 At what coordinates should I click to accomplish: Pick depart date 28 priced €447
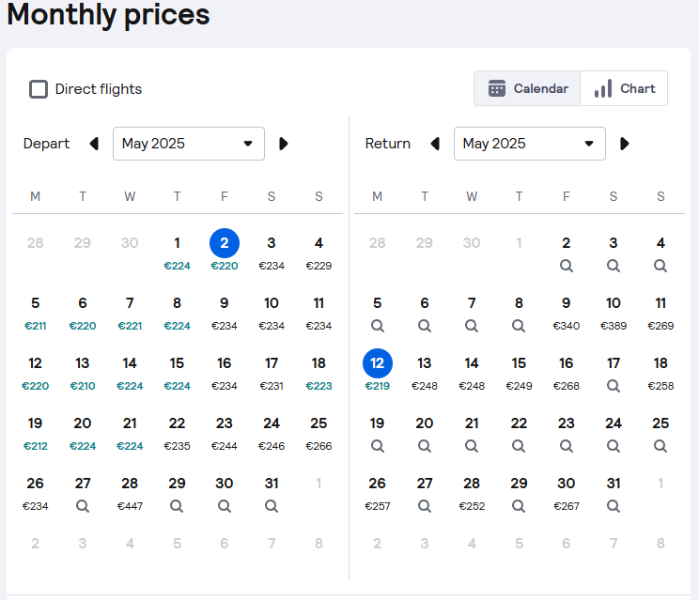[x=130, y=494]
